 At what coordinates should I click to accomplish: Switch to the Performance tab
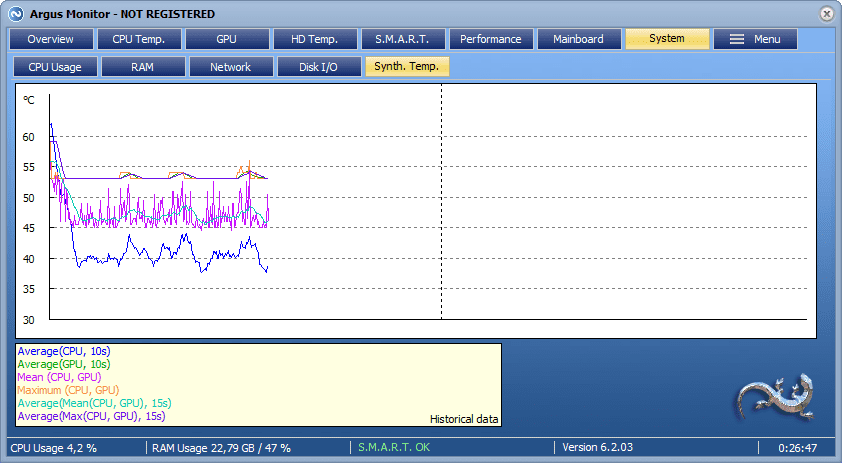(491, 39)
